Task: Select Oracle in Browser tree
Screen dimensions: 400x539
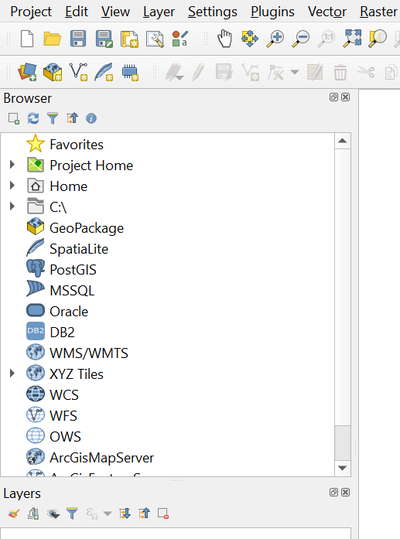Action: 69,311
